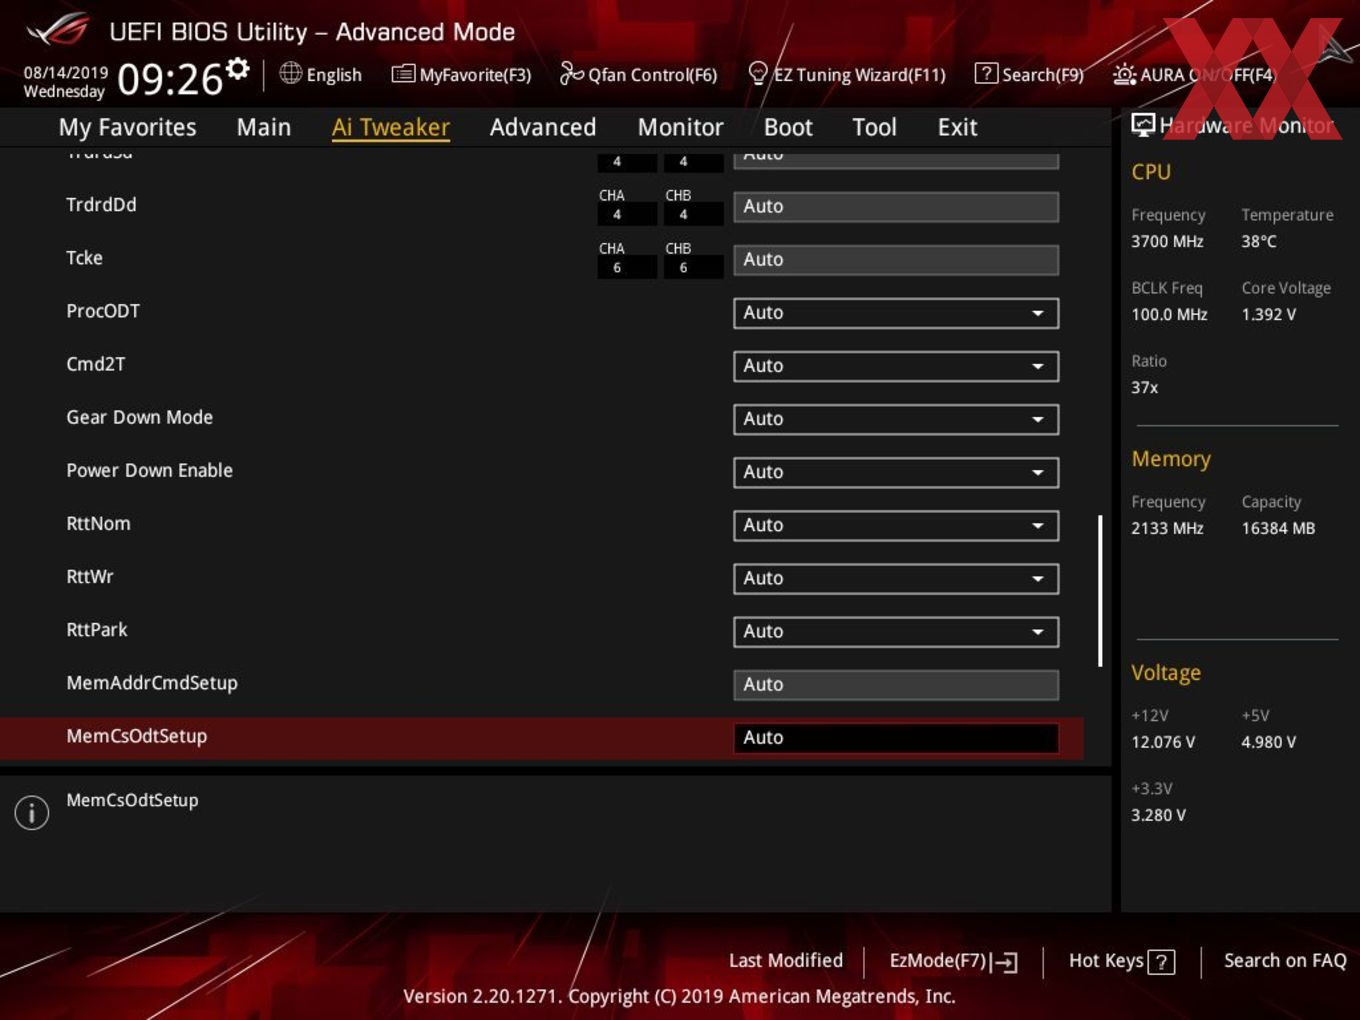Click the CPU Ratio 37x value
The image size is (1360, 1020).
pyautogui.click(x=1144, y=387)
